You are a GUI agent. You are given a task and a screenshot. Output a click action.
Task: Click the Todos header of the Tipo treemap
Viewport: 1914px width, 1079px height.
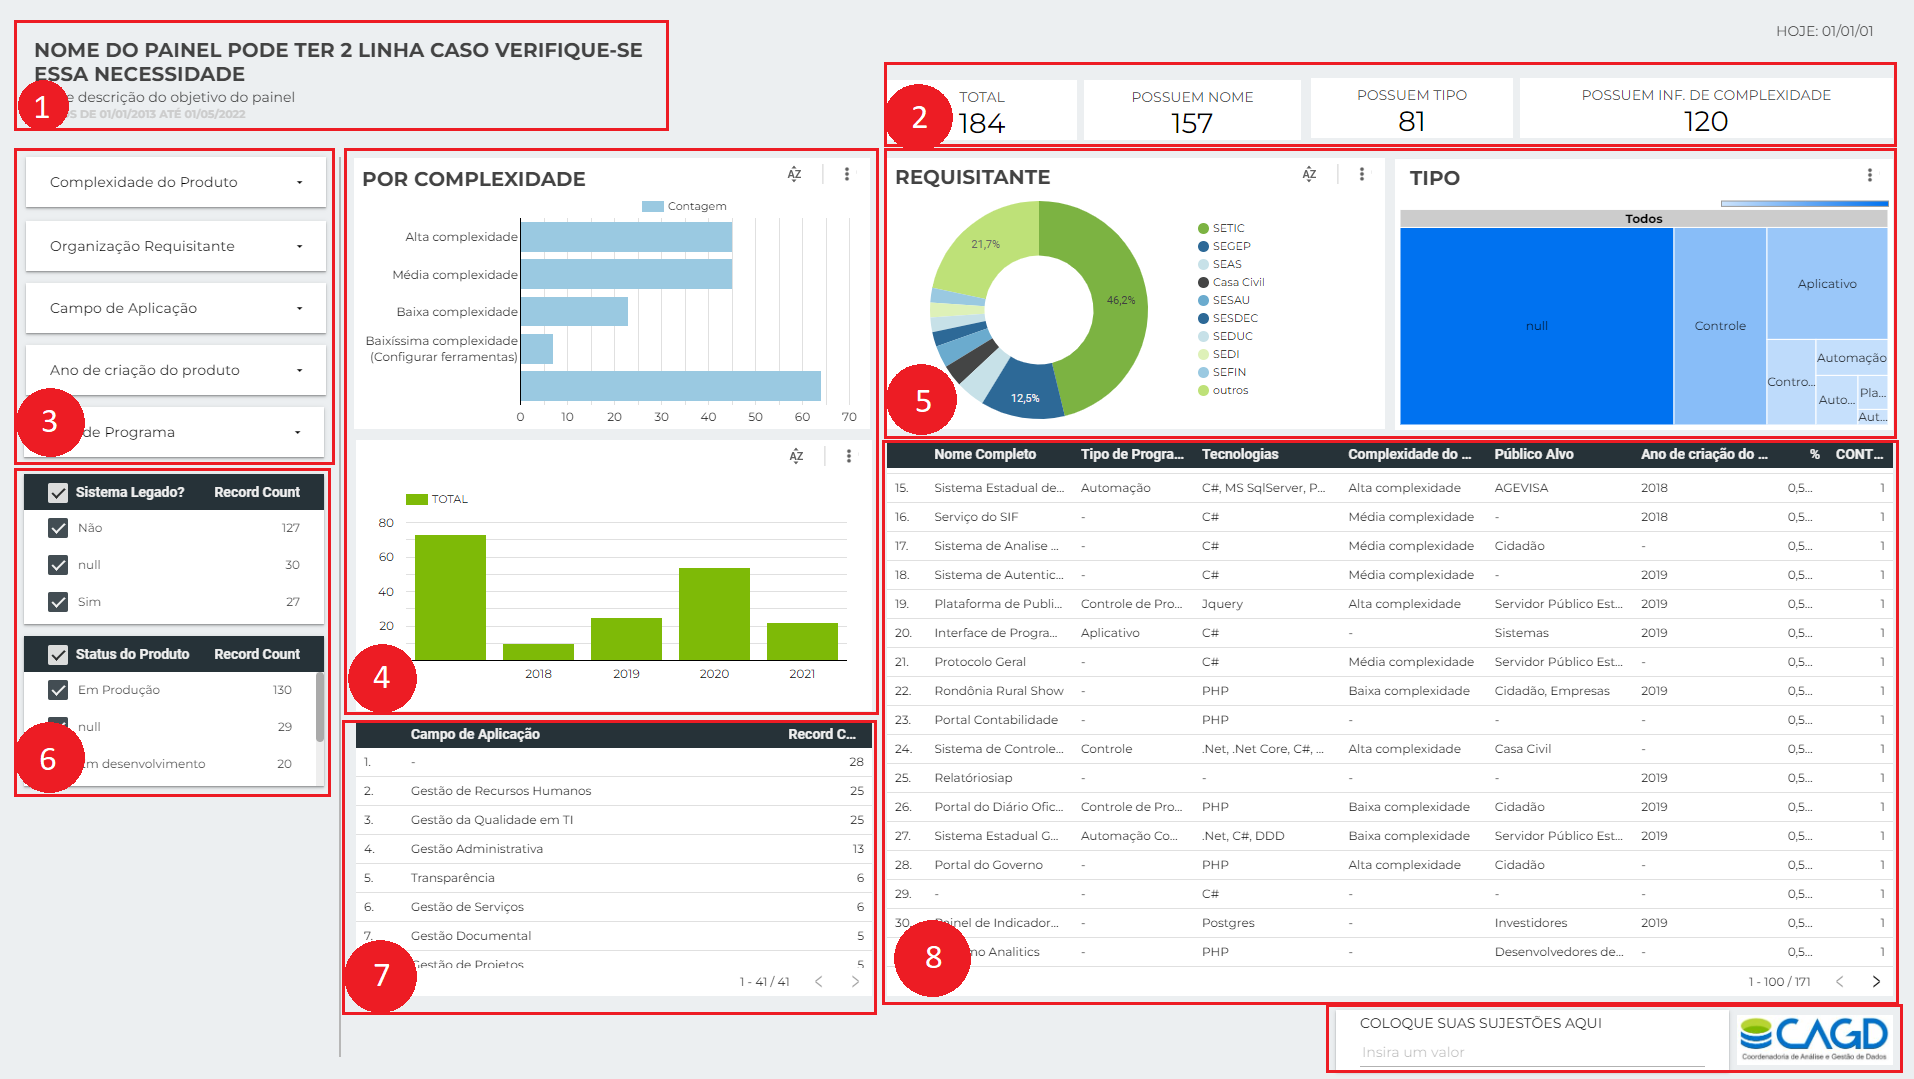pos(1643,218)
